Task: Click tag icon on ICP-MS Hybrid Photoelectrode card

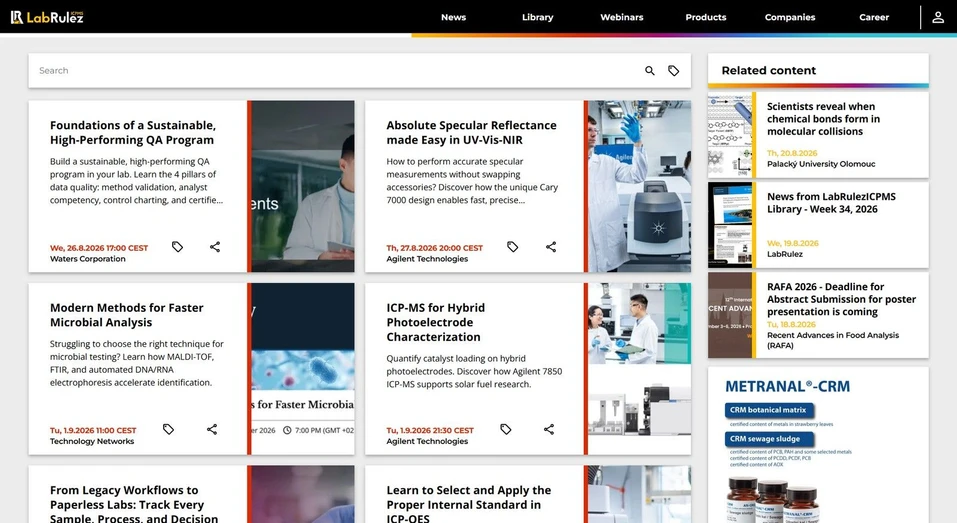Action: pos(505,429)
